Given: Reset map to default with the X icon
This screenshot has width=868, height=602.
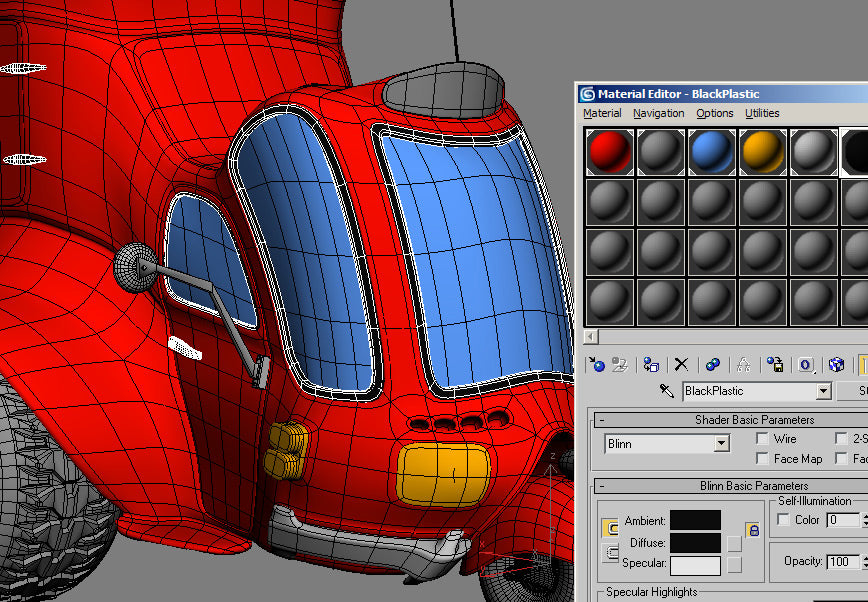Looking at the screenshot, I should click(681, 365).
